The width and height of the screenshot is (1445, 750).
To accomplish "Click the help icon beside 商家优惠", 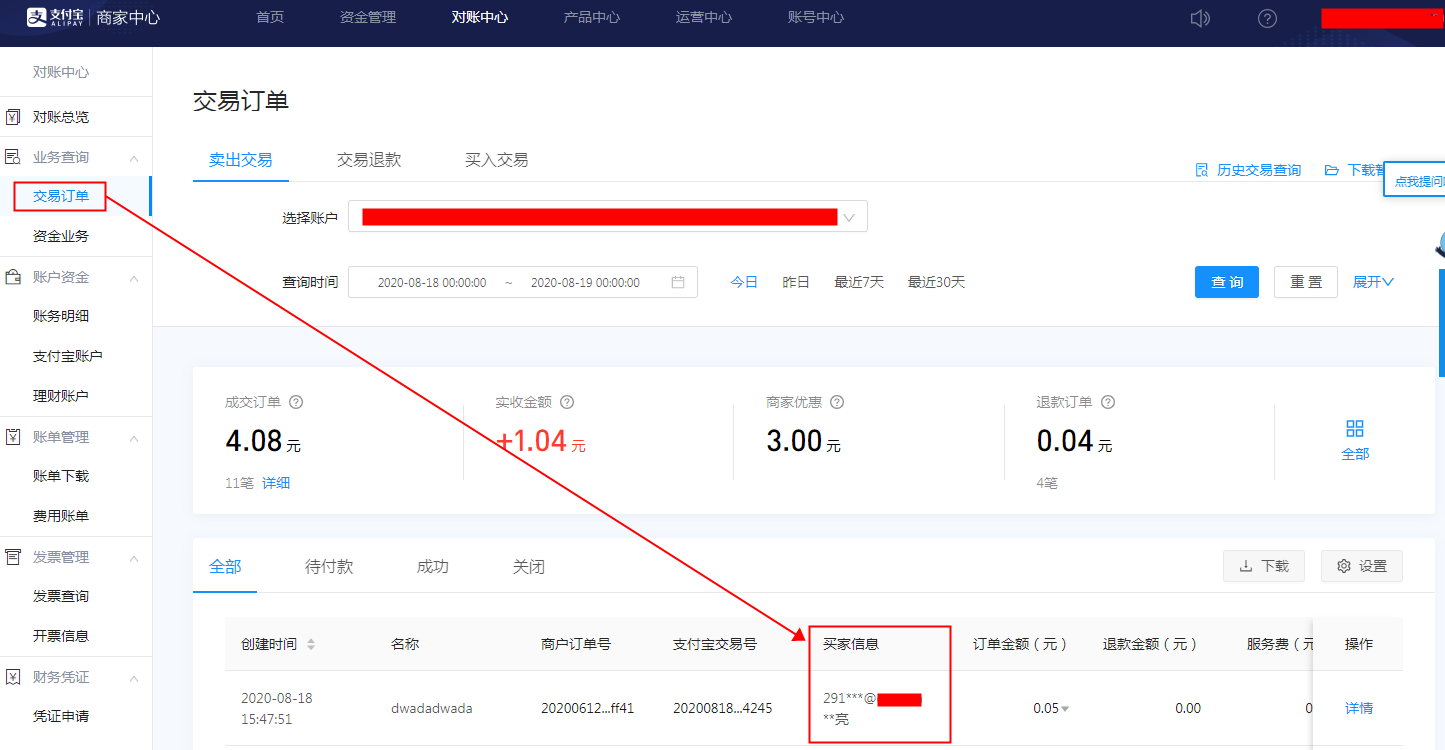I will click(837, 402).
